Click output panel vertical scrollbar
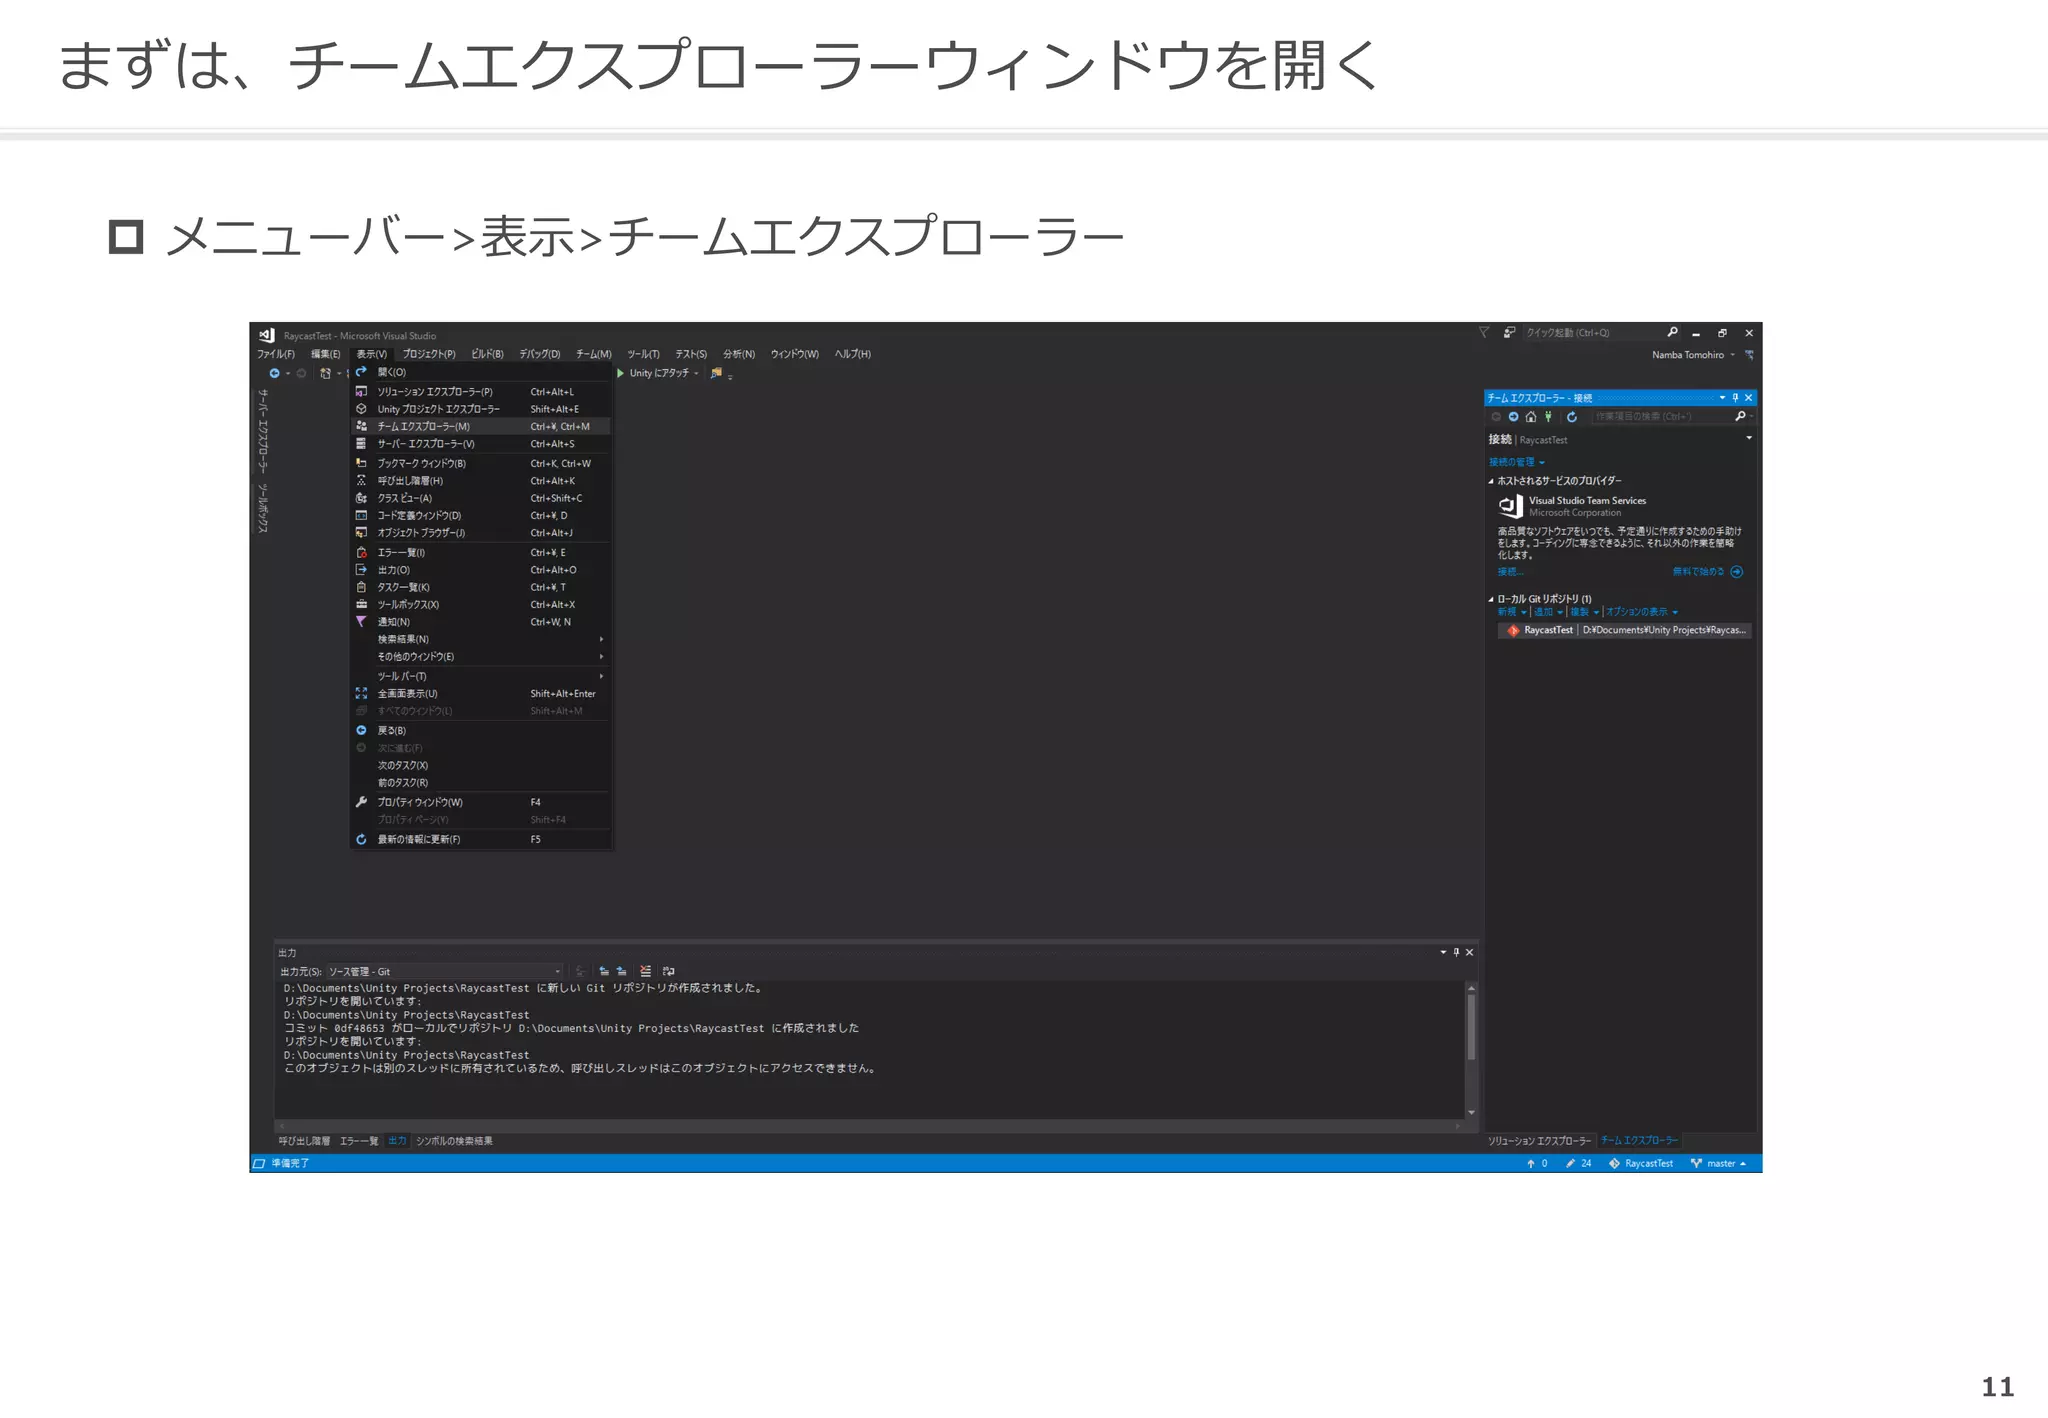The image size is (2048, 1418). pyautogui.click(x=1471, y=1050)
